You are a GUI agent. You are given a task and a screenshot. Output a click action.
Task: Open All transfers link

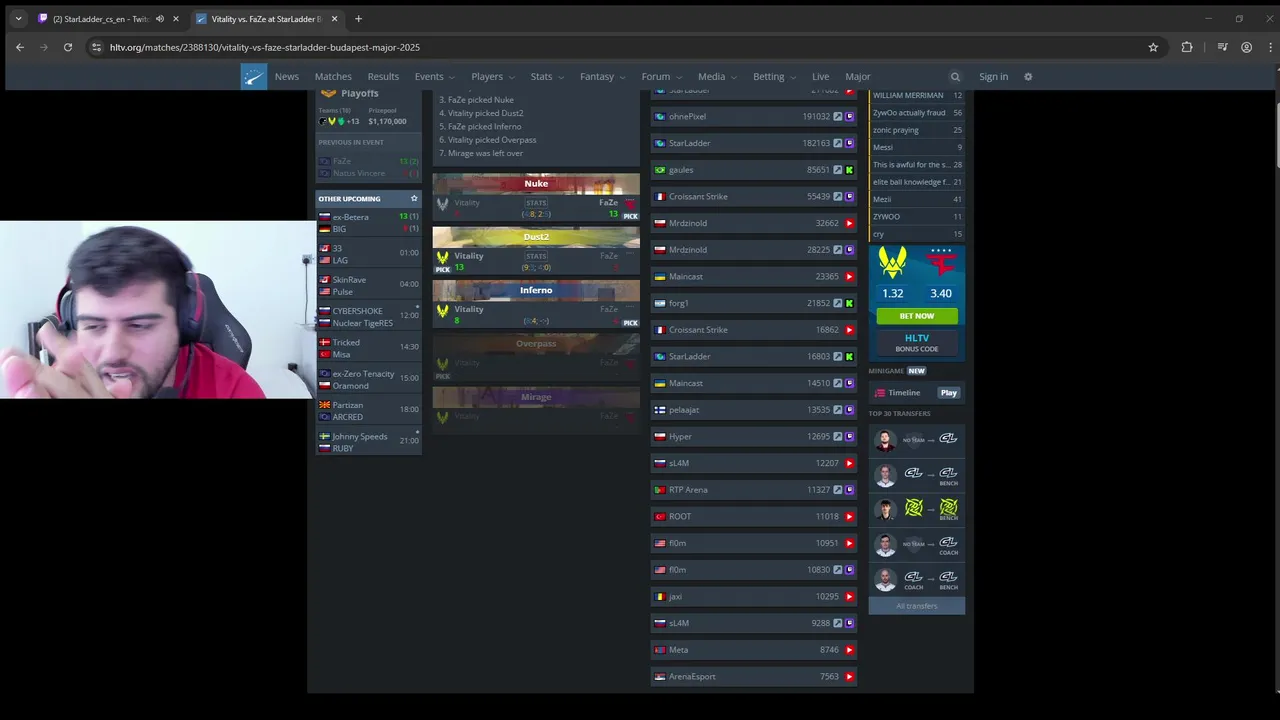click(x=917, y=606)
